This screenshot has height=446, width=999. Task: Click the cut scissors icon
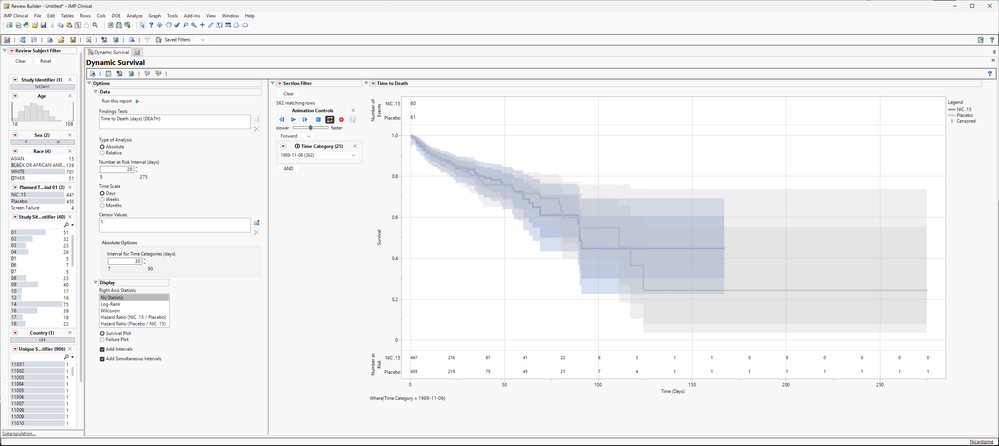(x=52, y=25)
